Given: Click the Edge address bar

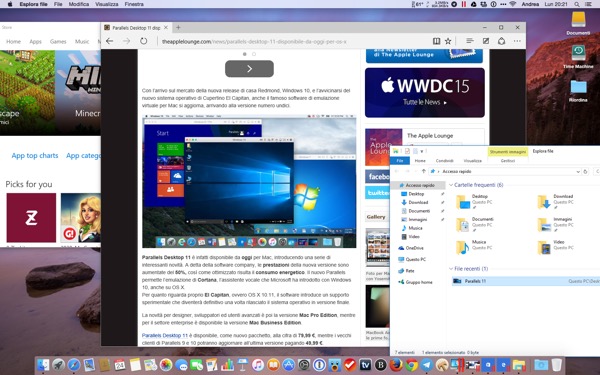Looking at the screenshot, I should [x=293, y=41].
